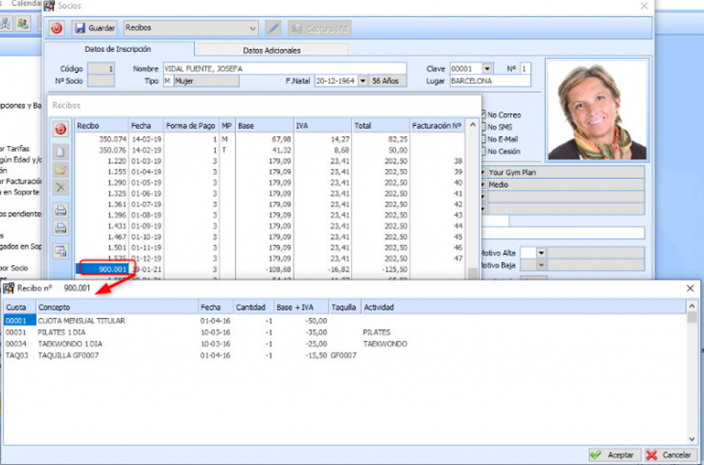Click red exit icon in Recibos panel

(60, 129)
